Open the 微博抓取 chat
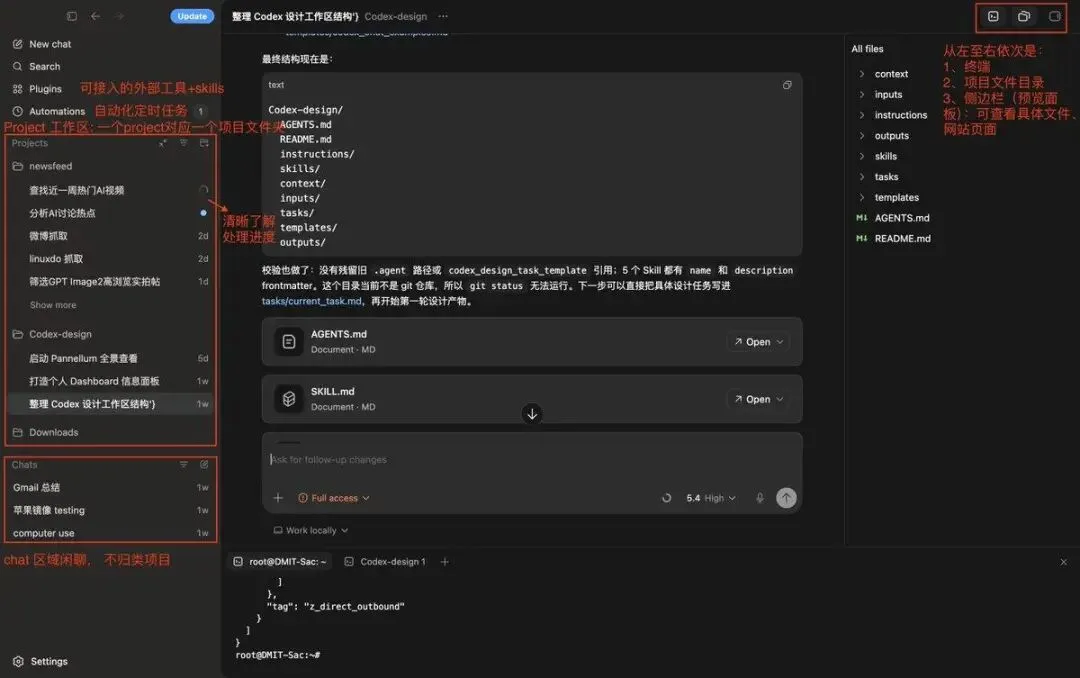 pos(110,236)
